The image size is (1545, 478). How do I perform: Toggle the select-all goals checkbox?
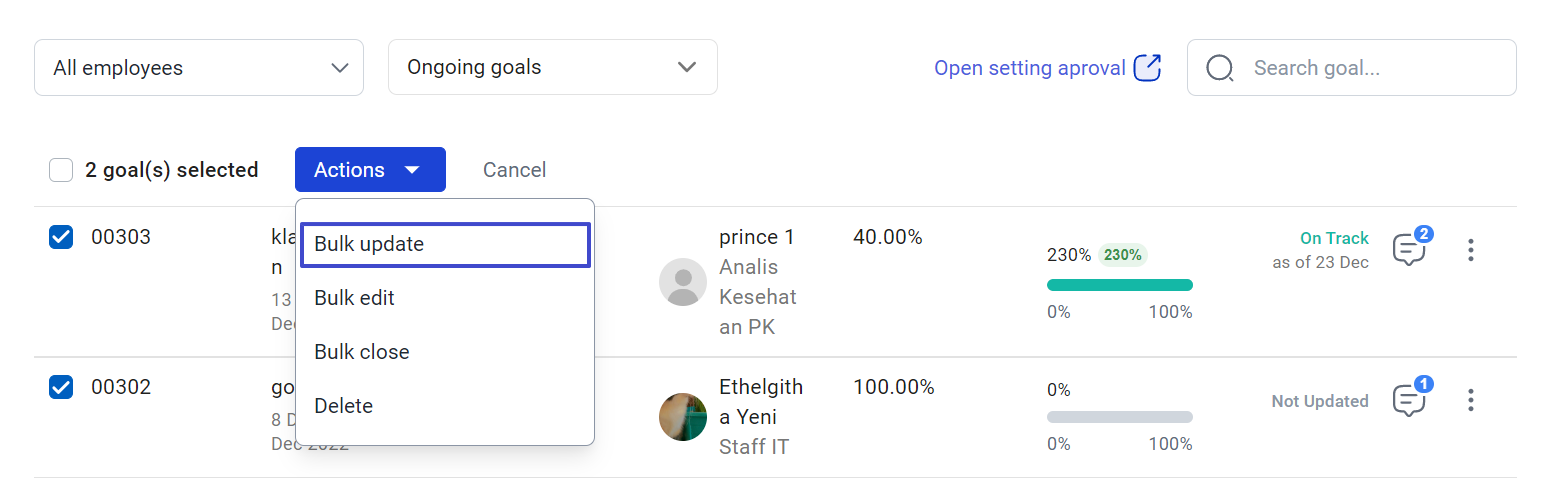61,170
